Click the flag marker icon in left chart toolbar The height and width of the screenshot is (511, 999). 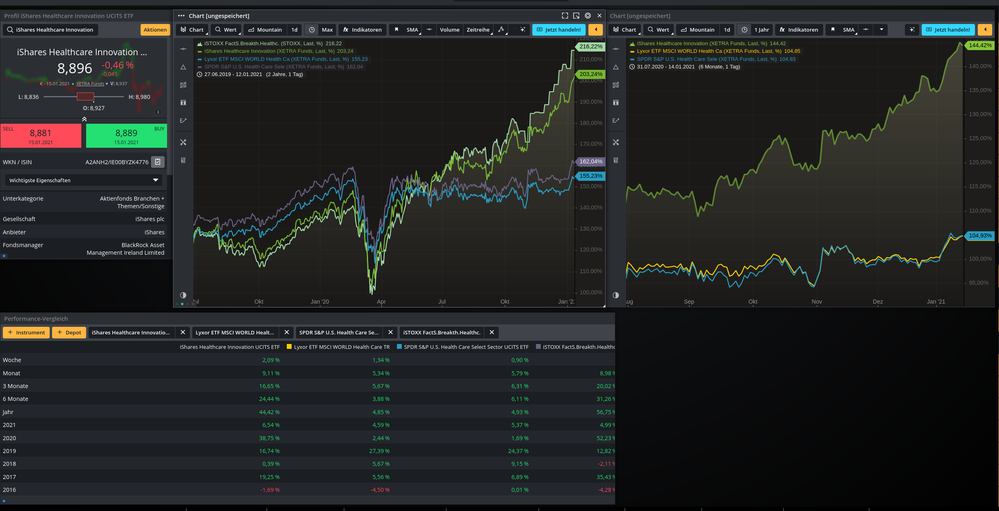[396, 29]
